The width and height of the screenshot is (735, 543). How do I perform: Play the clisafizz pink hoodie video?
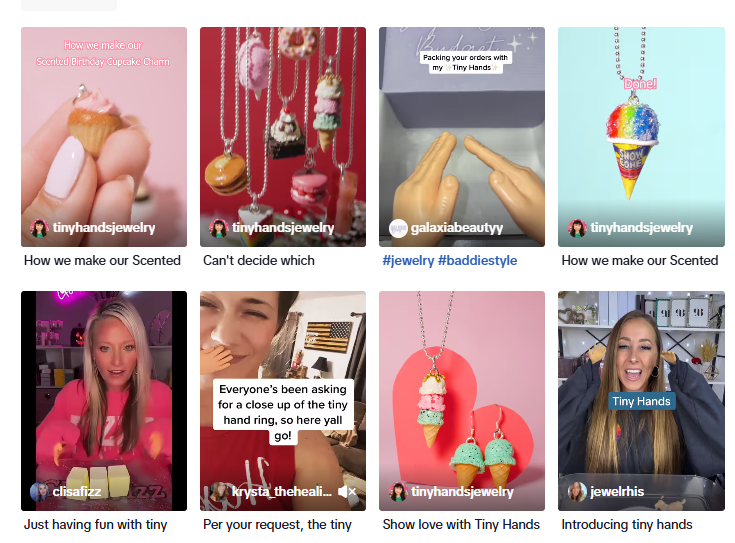[x=104, y=400]
